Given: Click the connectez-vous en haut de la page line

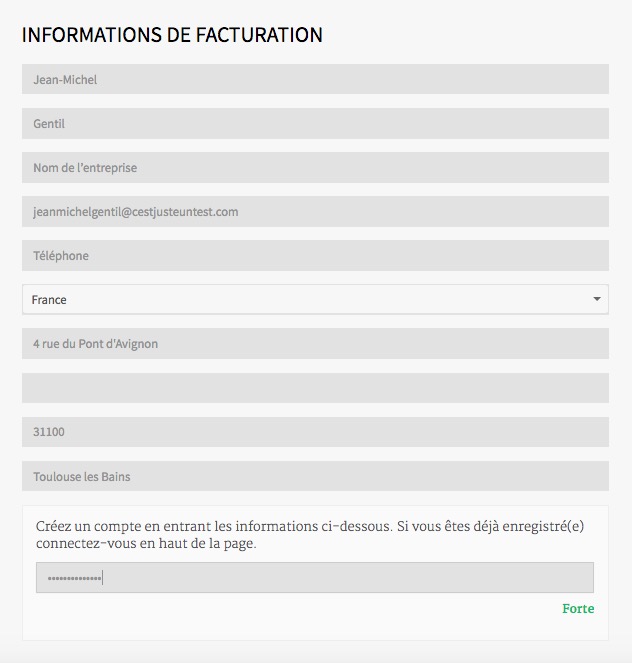Looking at the screenshot, I should [146, 543].
